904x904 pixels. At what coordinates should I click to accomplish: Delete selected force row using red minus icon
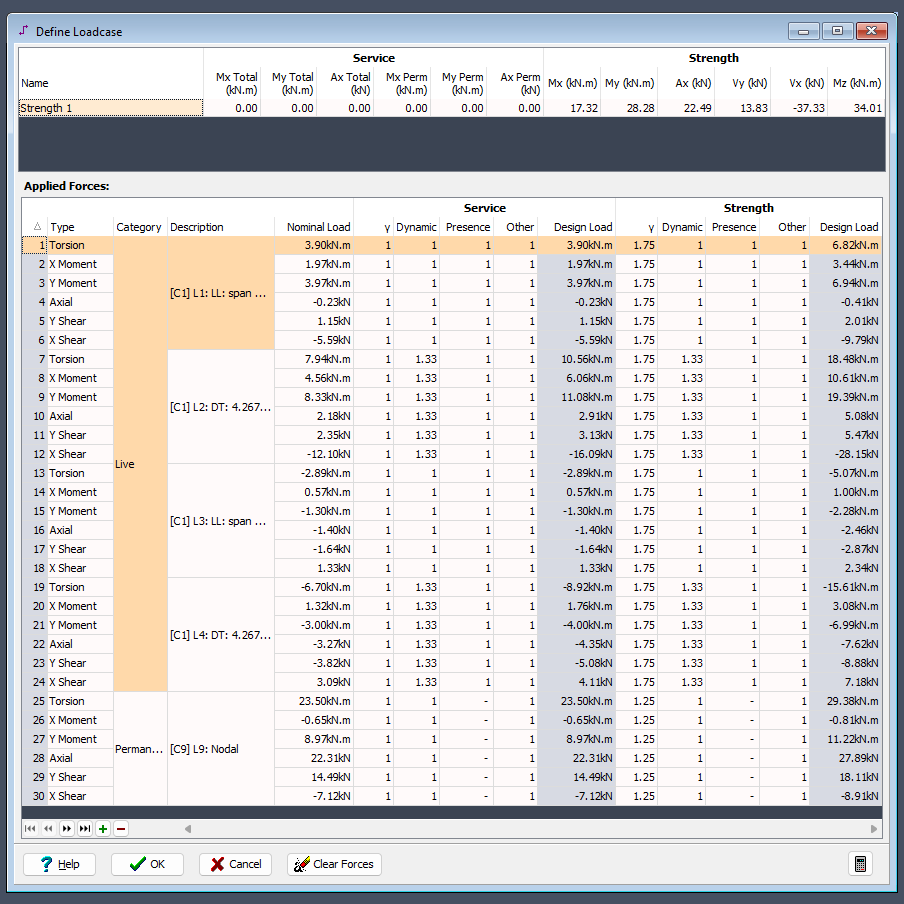coord(120,828)
